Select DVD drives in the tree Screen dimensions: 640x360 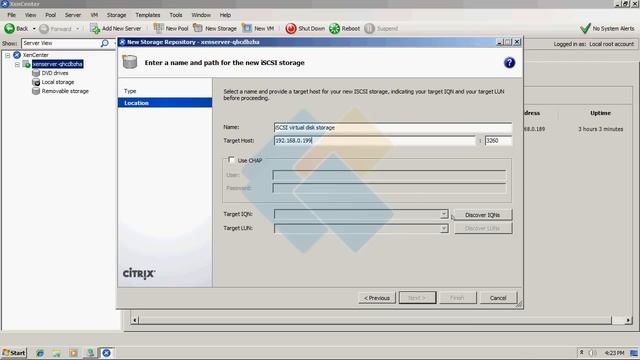55,73
